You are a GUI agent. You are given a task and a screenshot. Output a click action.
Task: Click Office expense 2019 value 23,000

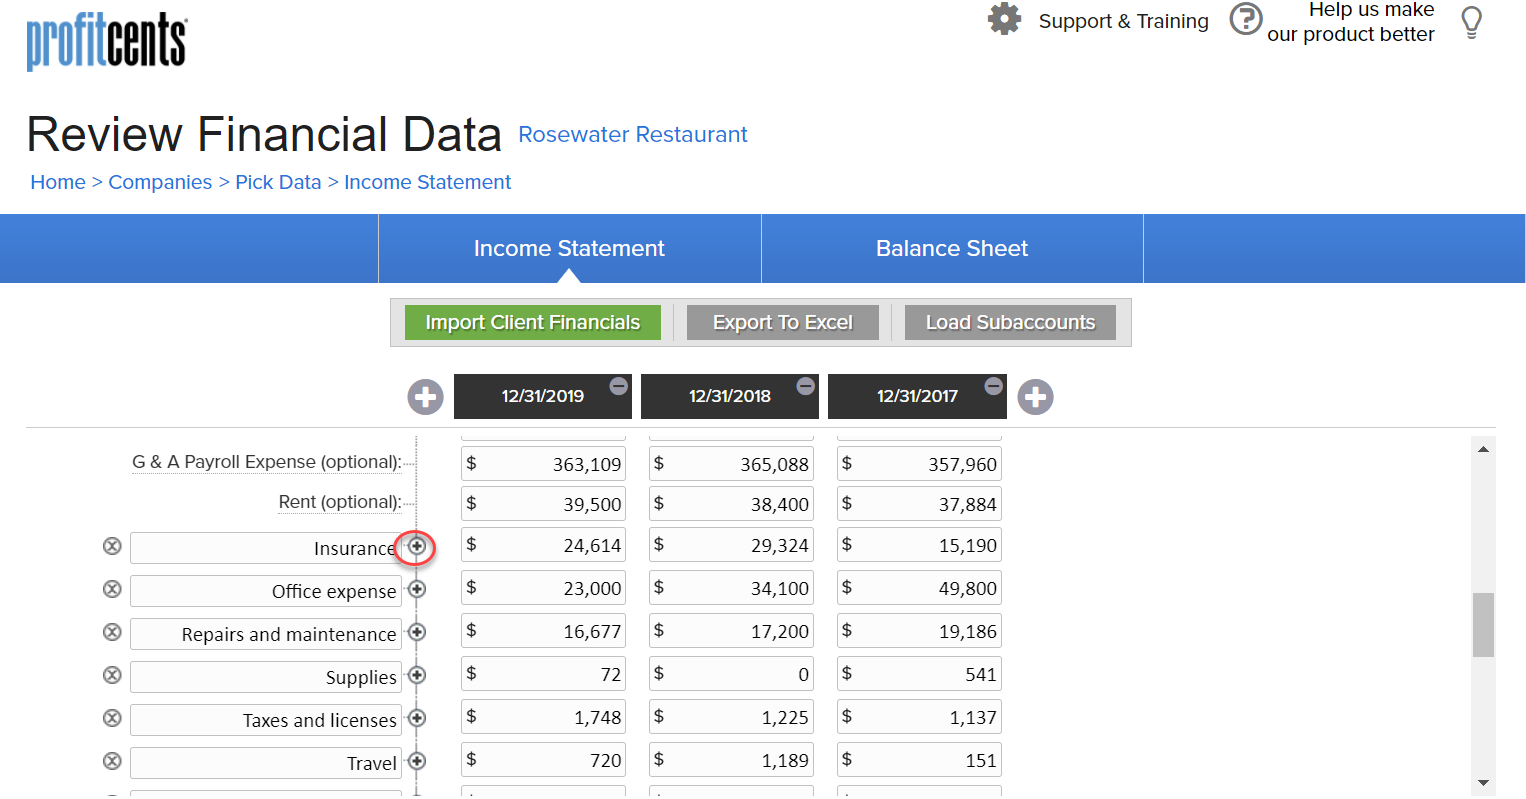tap(543, 588)
